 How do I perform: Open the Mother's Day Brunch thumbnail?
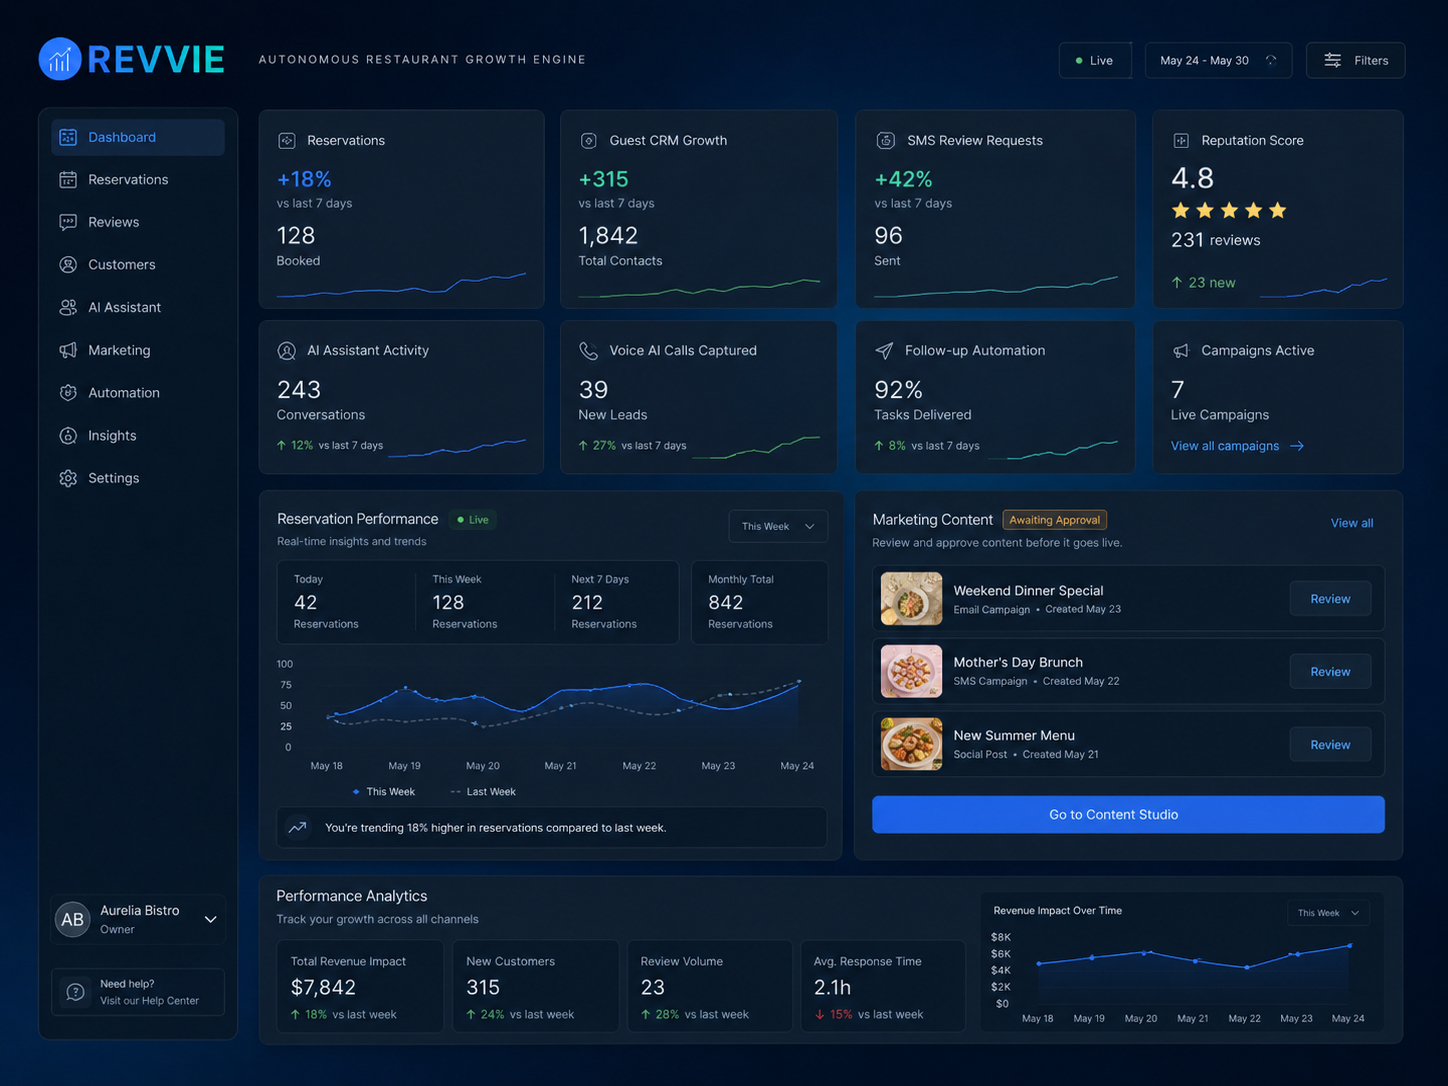click(x=911, y=671)
